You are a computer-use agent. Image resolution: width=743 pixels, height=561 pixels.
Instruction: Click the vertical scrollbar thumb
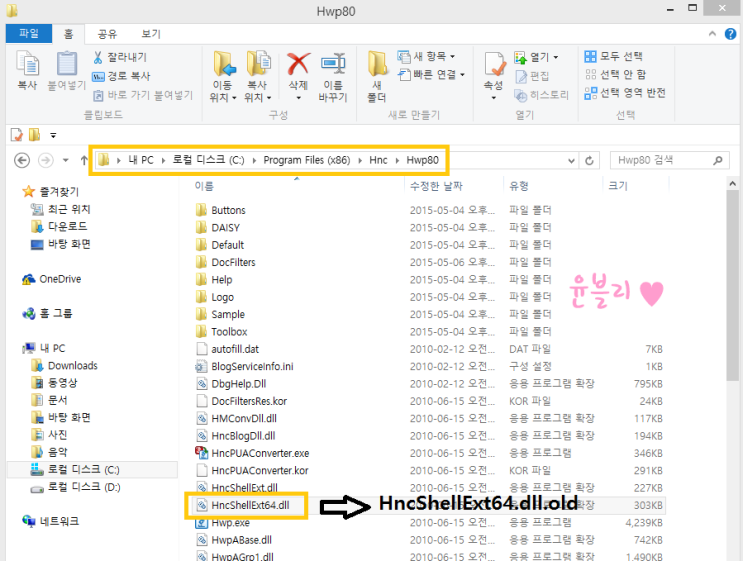pyautogui.click(x=733, y=284)
